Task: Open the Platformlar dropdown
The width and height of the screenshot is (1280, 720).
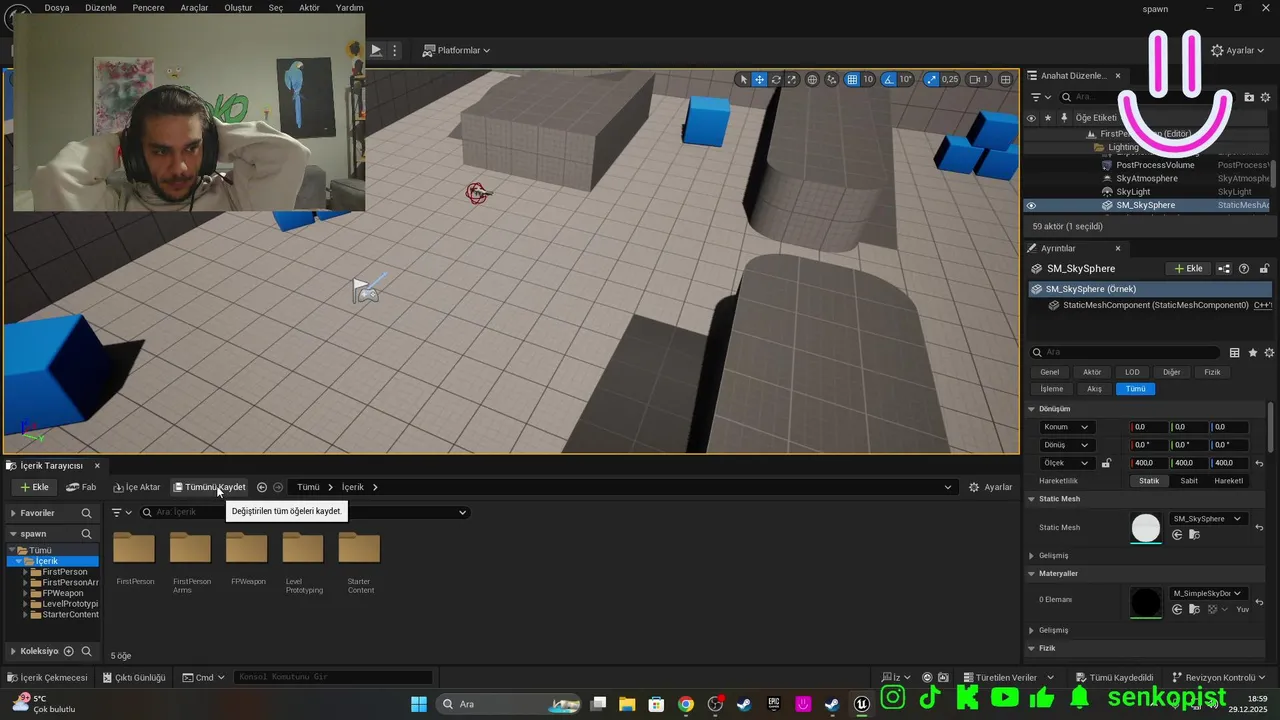Action: (456, 50)
